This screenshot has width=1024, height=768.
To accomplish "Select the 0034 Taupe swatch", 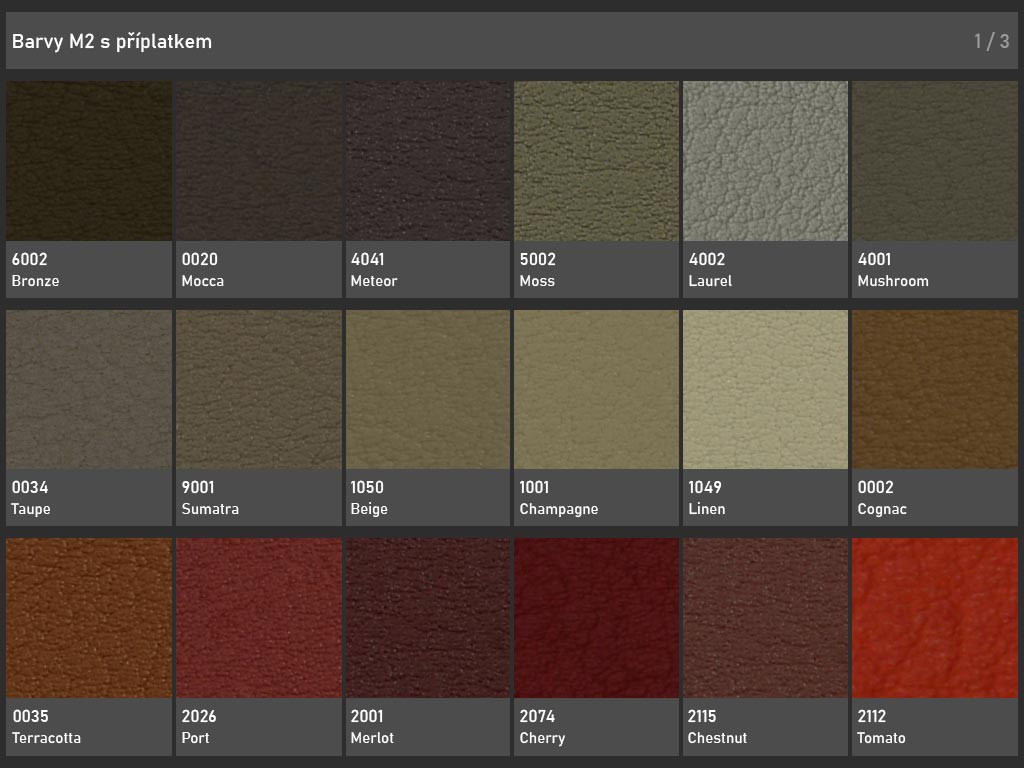I will click(x=89, y=390).
